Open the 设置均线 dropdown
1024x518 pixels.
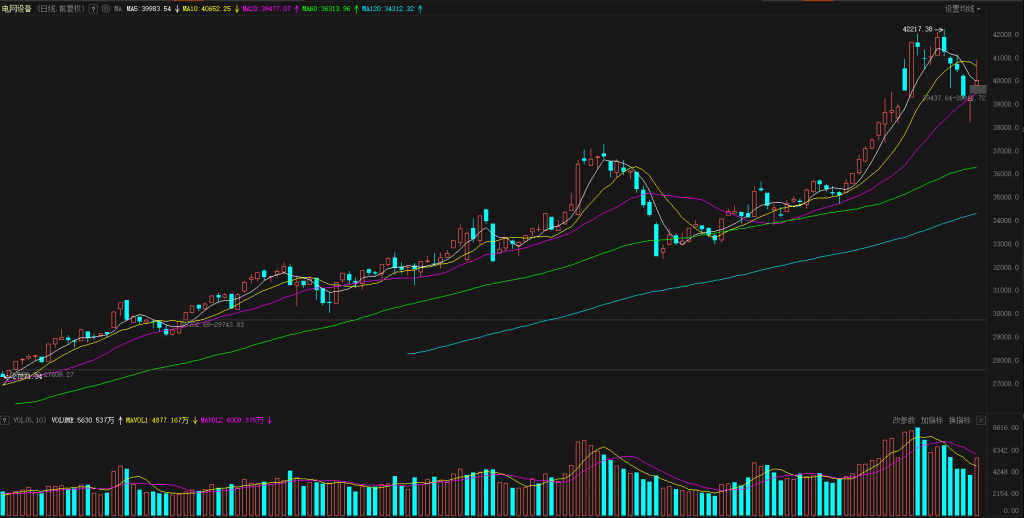point(962,9)
